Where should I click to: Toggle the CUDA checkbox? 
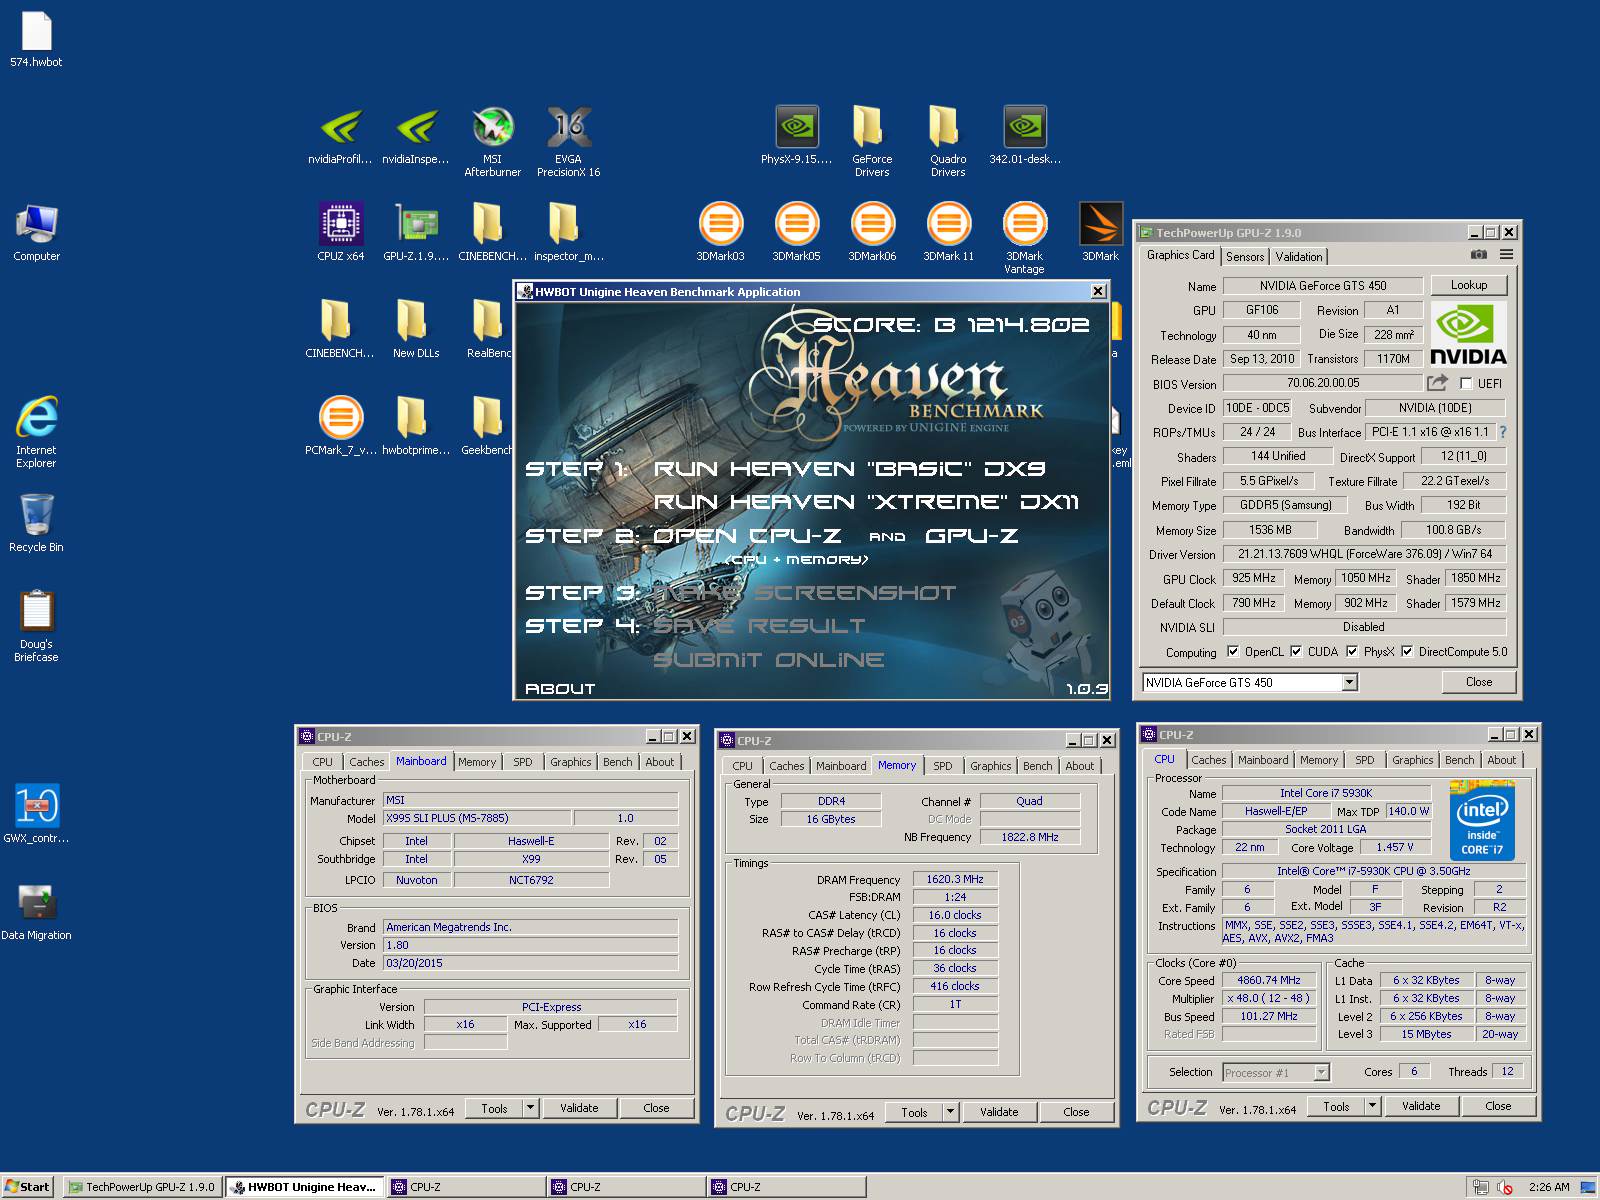coord(1296,651)
